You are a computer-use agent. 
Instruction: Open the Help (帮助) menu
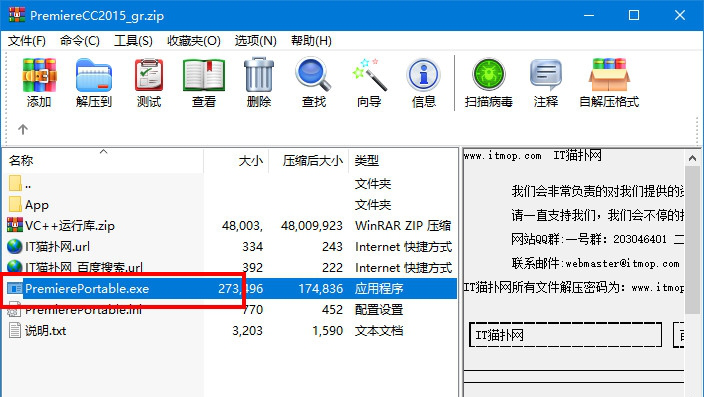coord(311,41)
